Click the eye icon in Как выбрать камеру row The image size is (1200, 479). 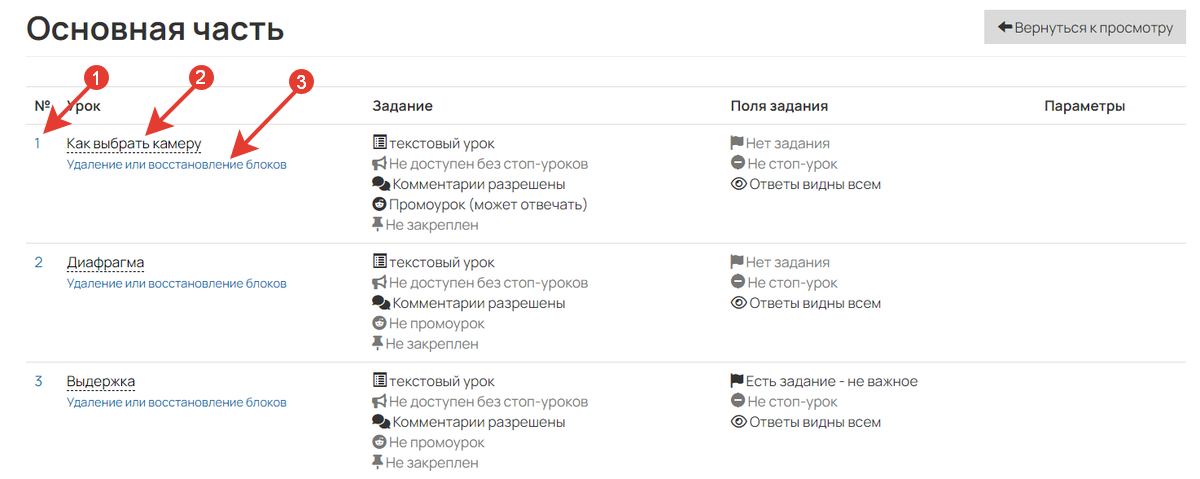pyautogui.click(x=739, y=184)
